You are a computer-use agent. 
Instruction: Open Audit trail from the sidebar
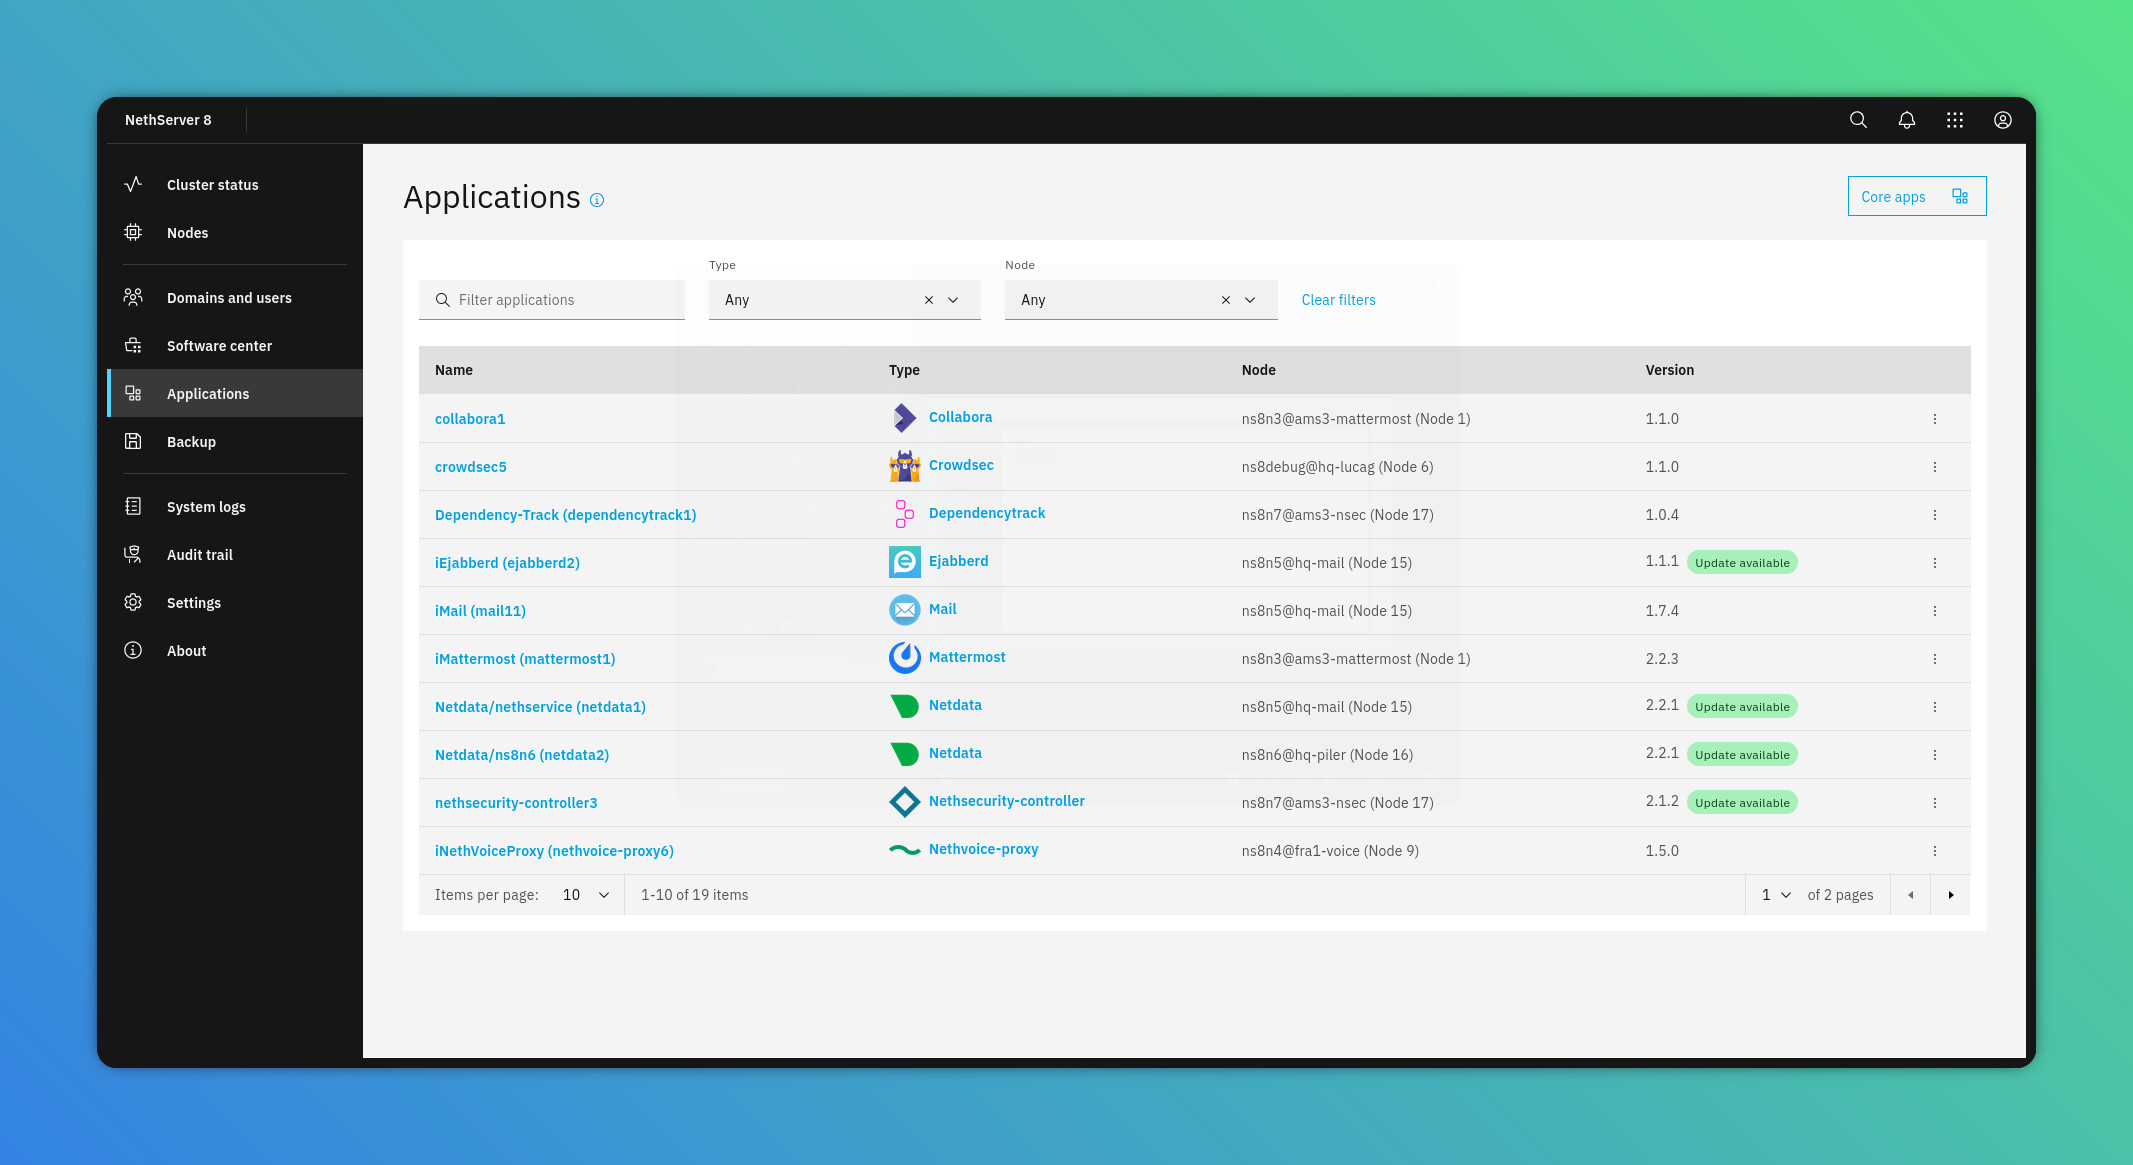(x=199, y=555)
